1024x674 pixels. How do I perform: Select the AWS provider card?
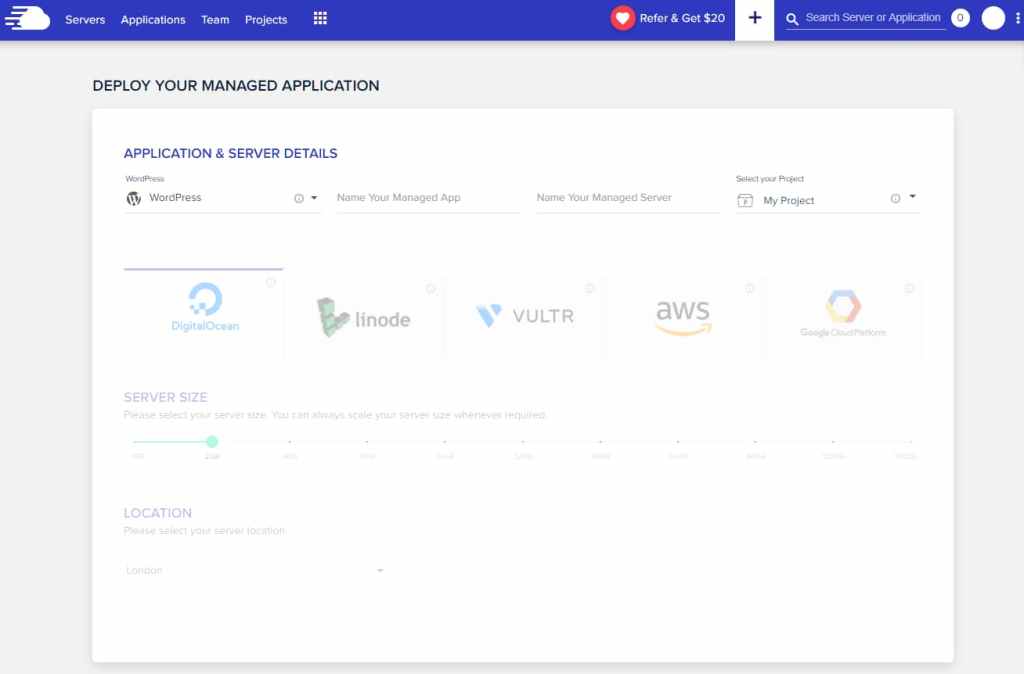(683, 315)
